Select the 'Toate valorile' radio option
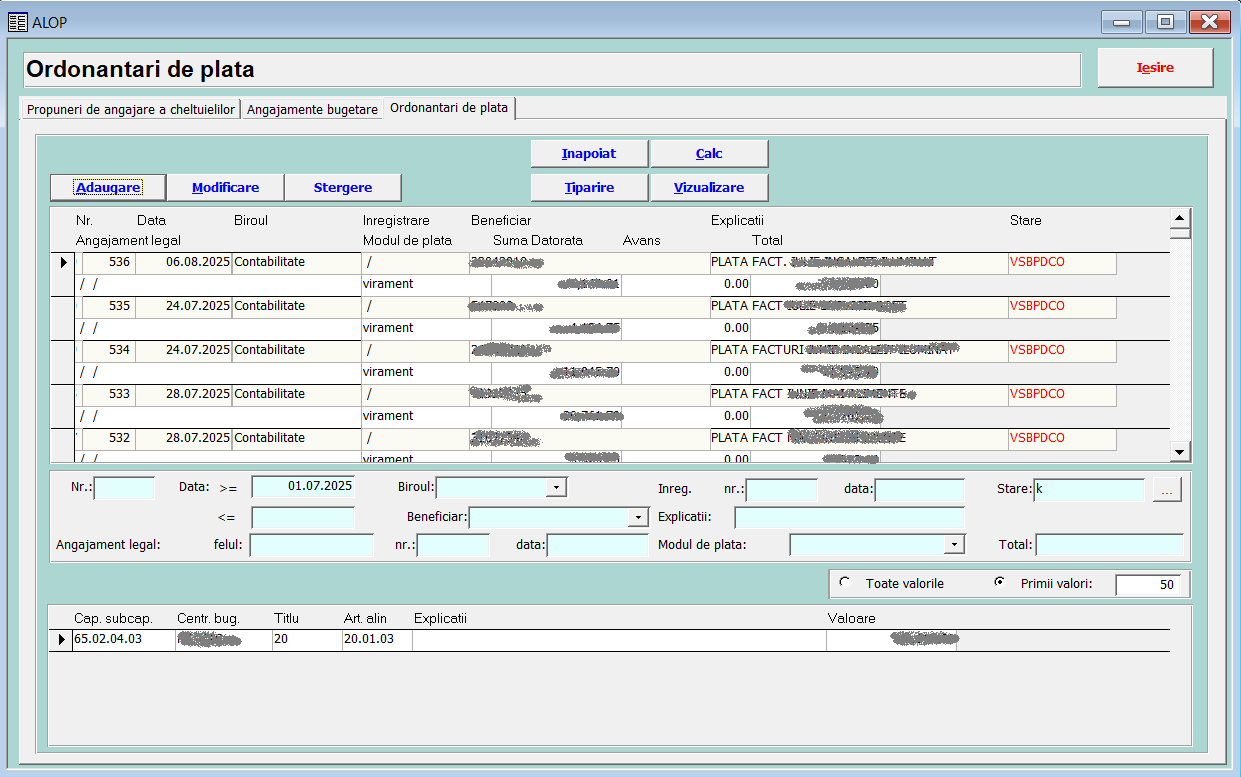This screenshot has width=1241, height=777. point(845,583)
